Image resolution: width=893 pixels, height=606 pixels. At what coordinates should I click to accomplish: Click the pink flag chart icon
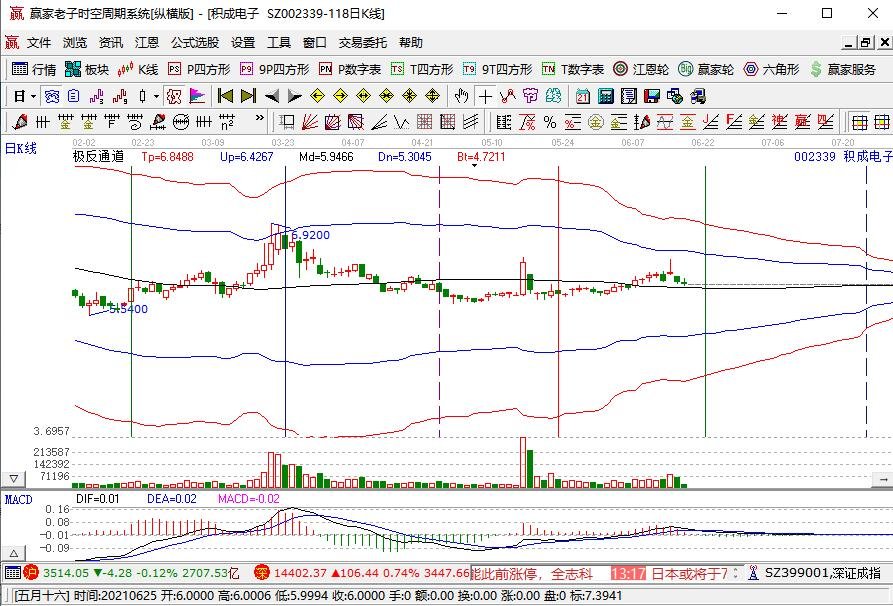pyautogui.click(x=197, y=96)
